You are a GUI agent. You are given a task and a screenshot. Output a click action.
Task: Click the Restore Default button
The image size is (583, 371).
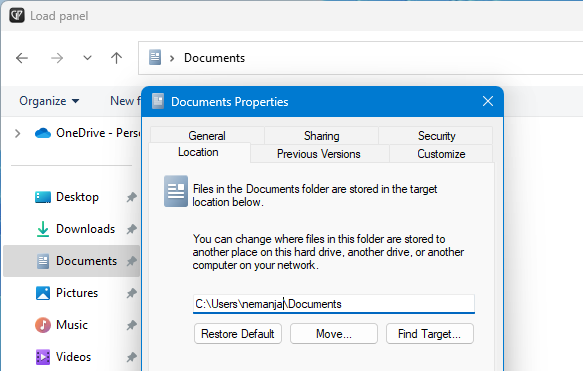pyautogui.click(x=238, y=334)
